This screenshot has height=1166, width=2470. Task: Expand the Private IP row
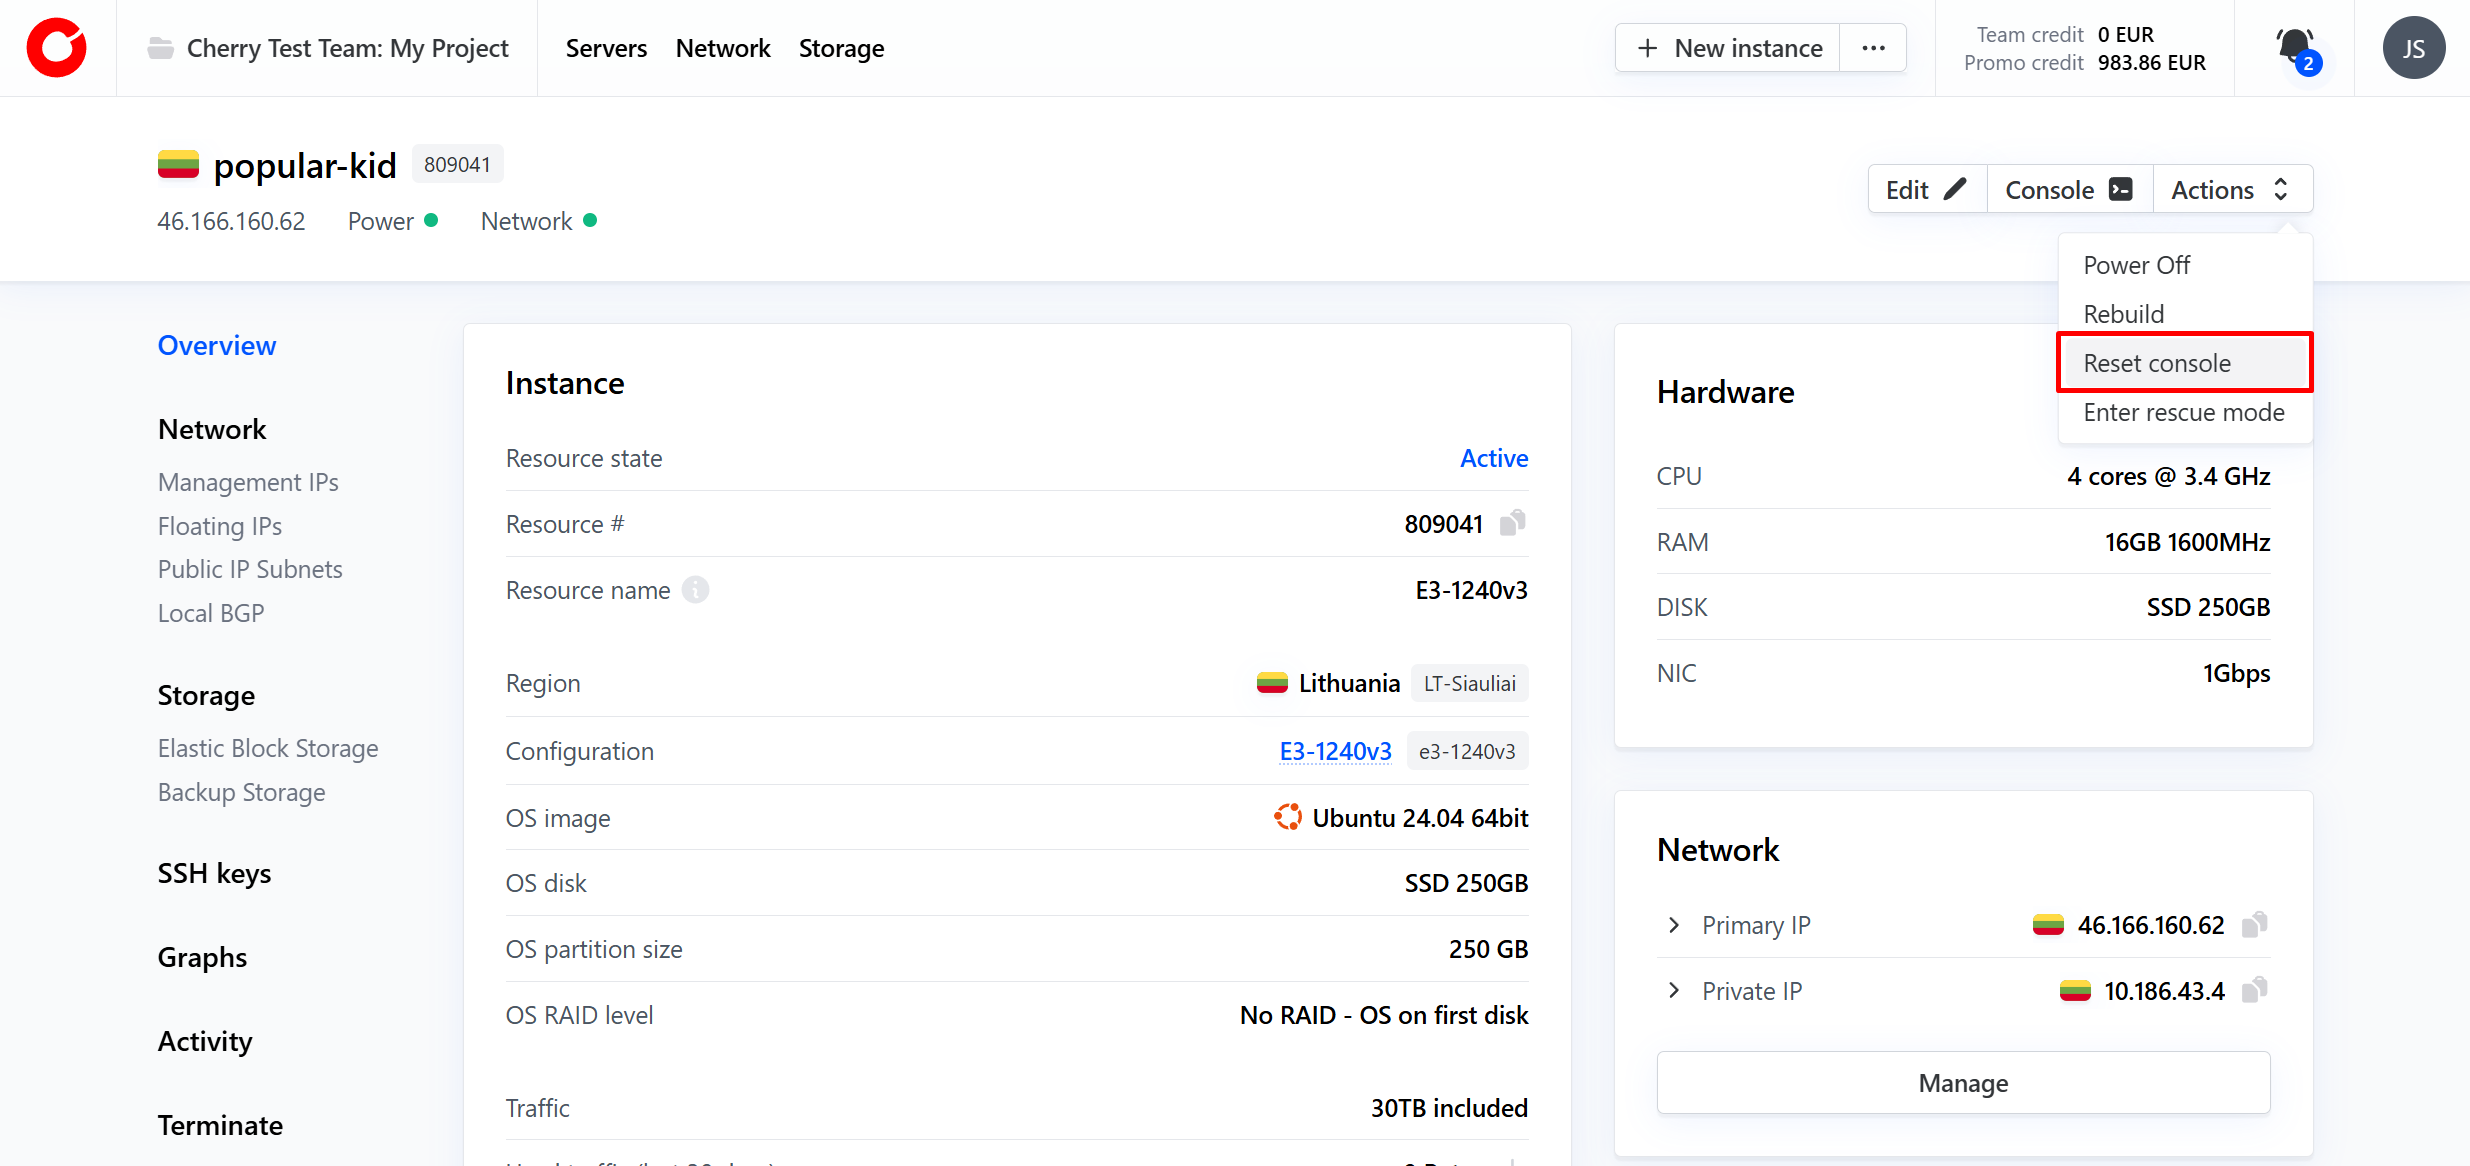pos(1674,991)
